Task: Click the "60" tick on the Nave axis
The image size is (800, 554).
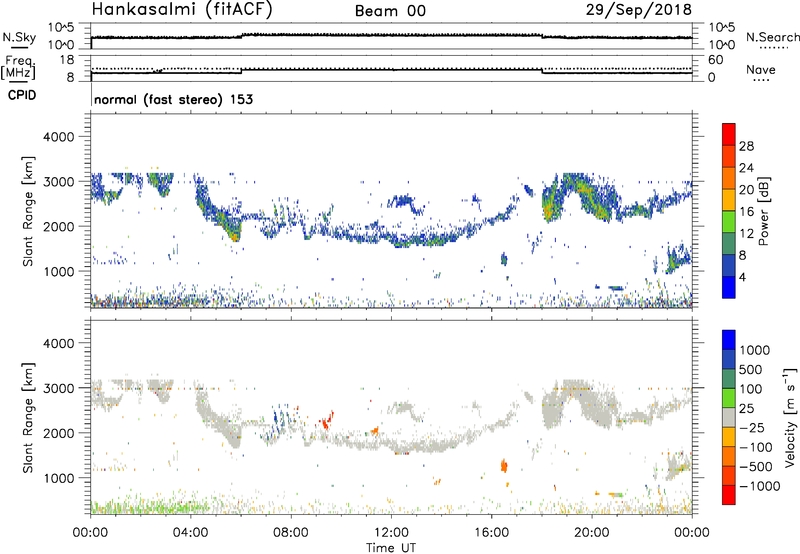Action: (715, 60)
